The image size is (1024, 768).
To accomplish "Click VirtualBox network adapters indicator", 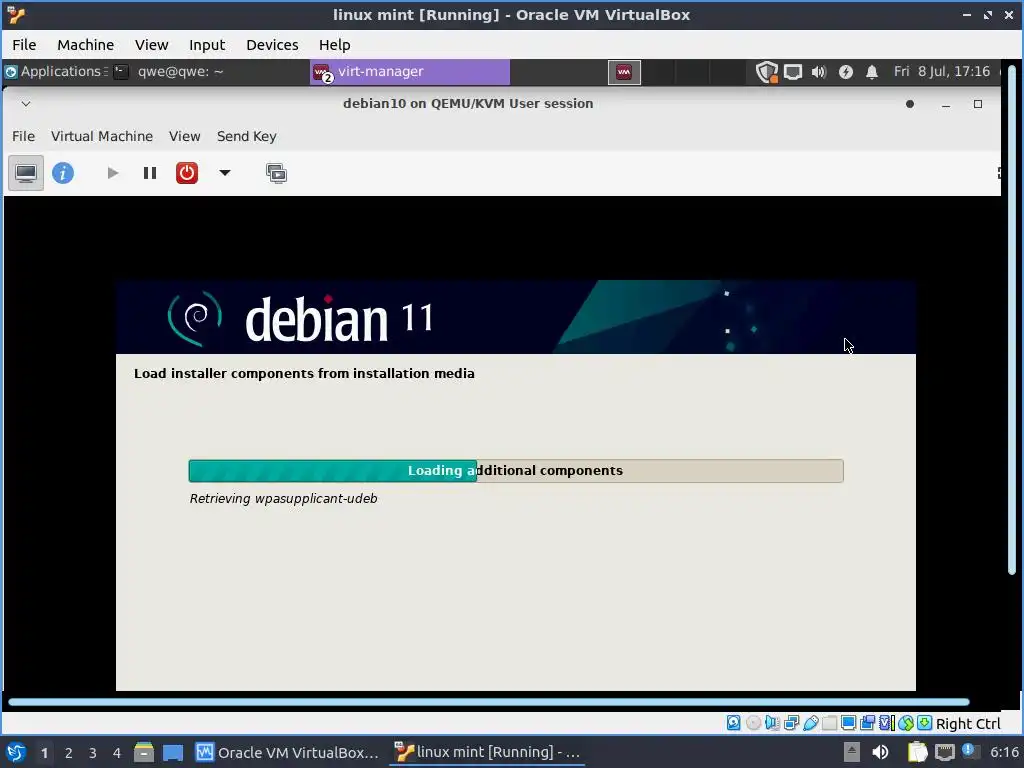I will tap(792, 723).
